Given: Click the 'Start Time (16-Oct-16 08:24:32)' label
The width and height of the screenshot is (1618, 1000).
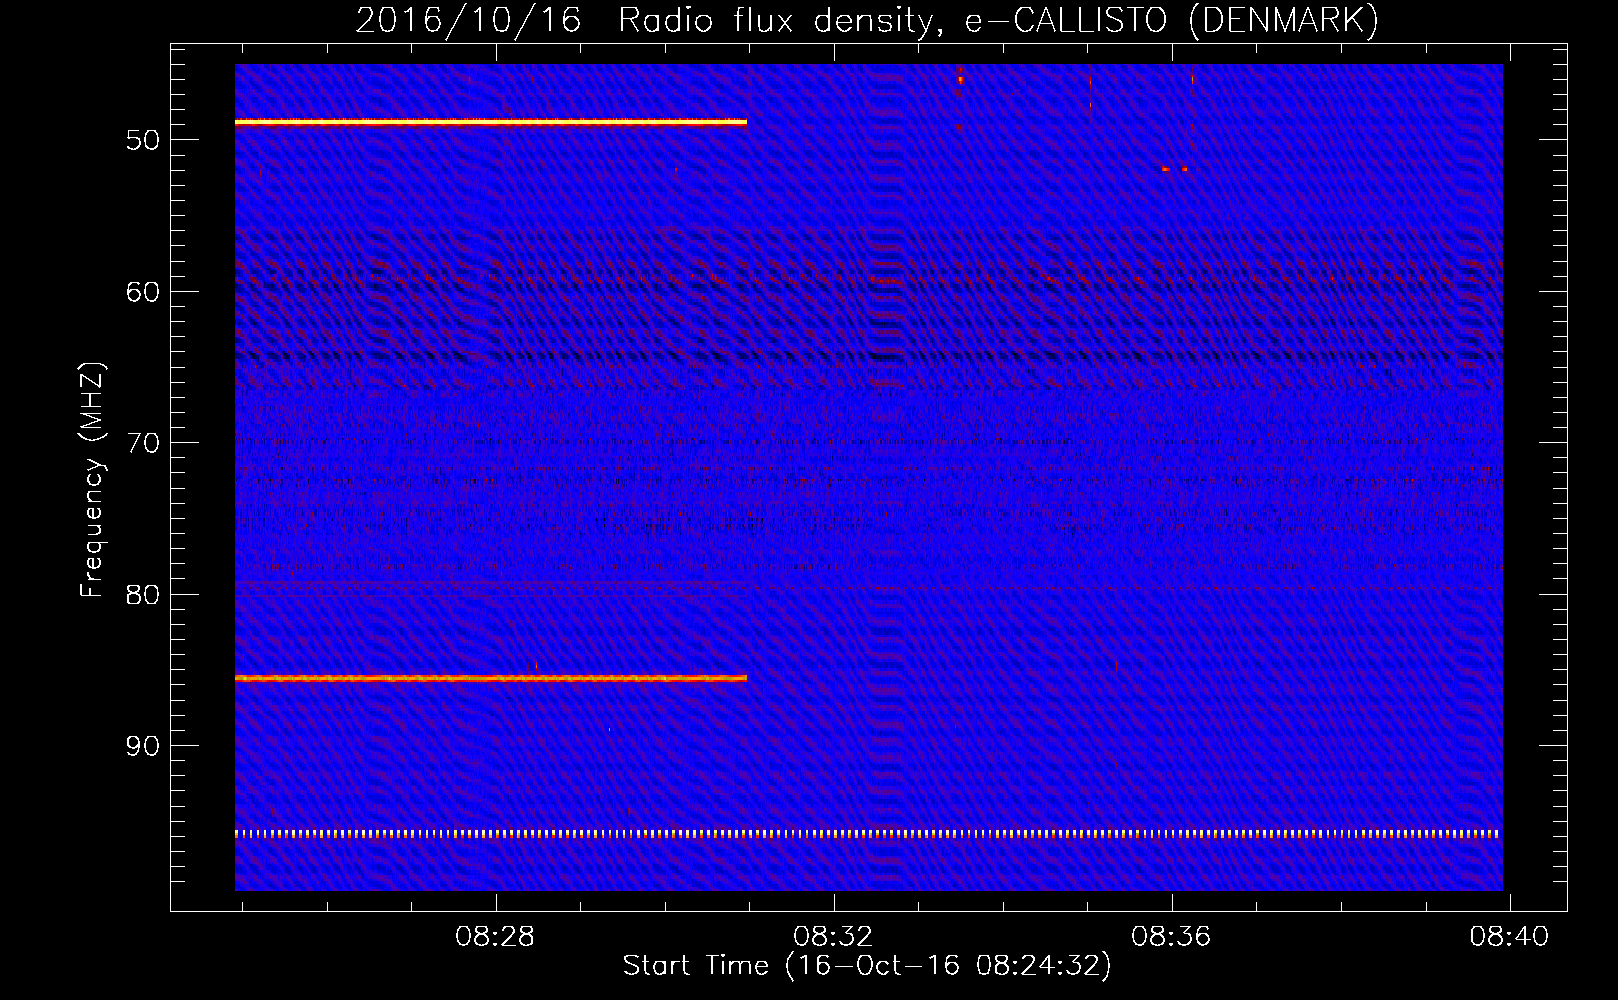Looking at the screenshot, I should [867, 966].
